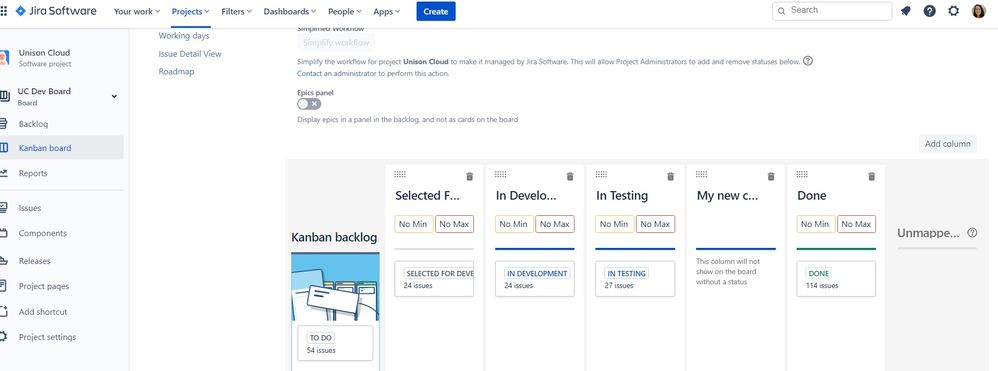Set No Min for In Testing column
This screenshot has height=371, width=998.
click(x=614, y=224)
